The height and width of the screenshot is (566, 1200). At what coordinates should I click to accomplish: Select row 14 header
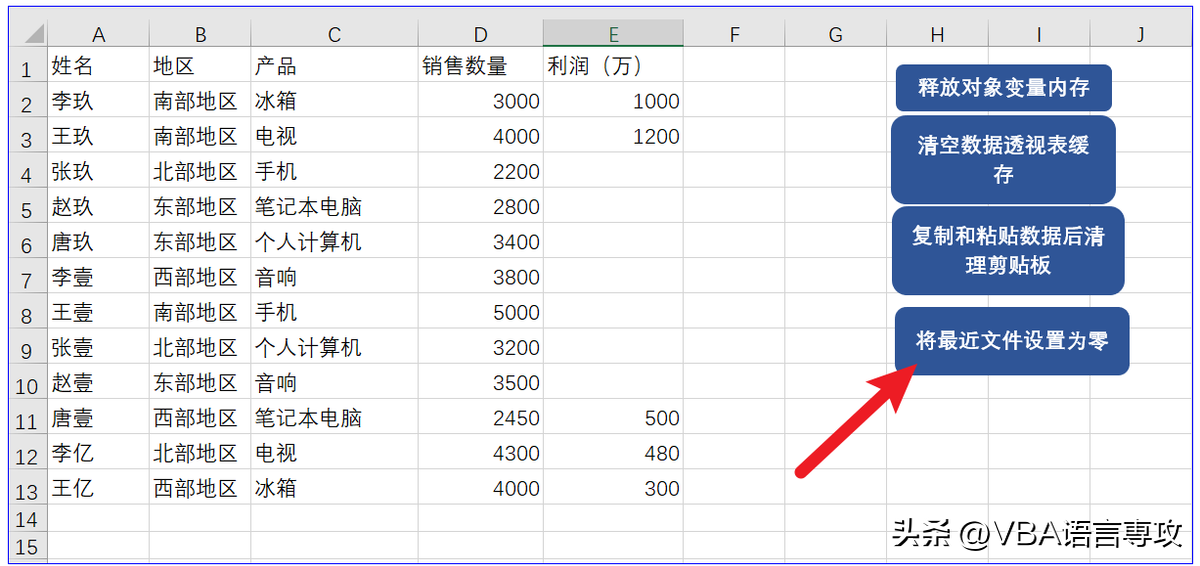click(27, 520)
